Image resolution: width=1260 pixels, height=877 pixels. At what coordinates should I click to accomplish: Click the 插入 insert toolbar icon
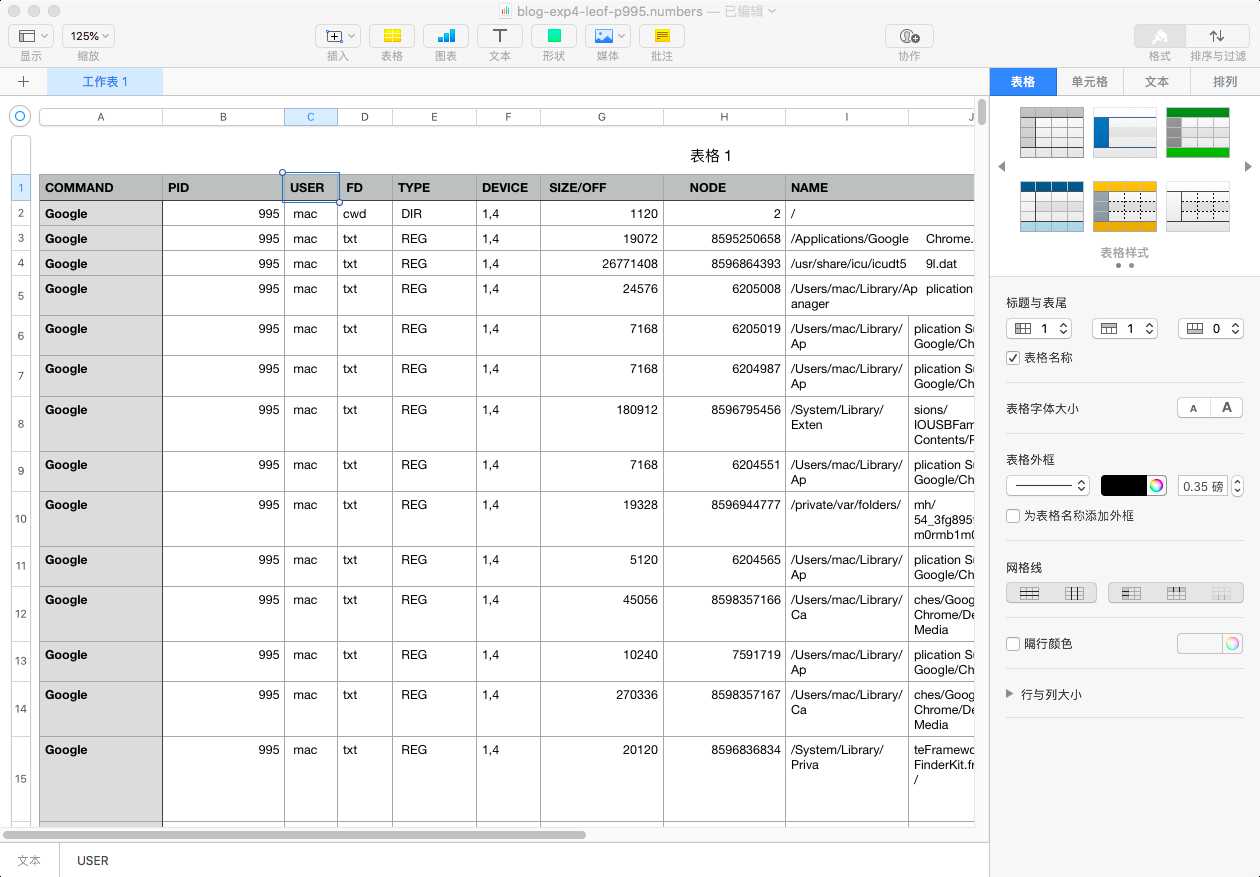point(338,36)
